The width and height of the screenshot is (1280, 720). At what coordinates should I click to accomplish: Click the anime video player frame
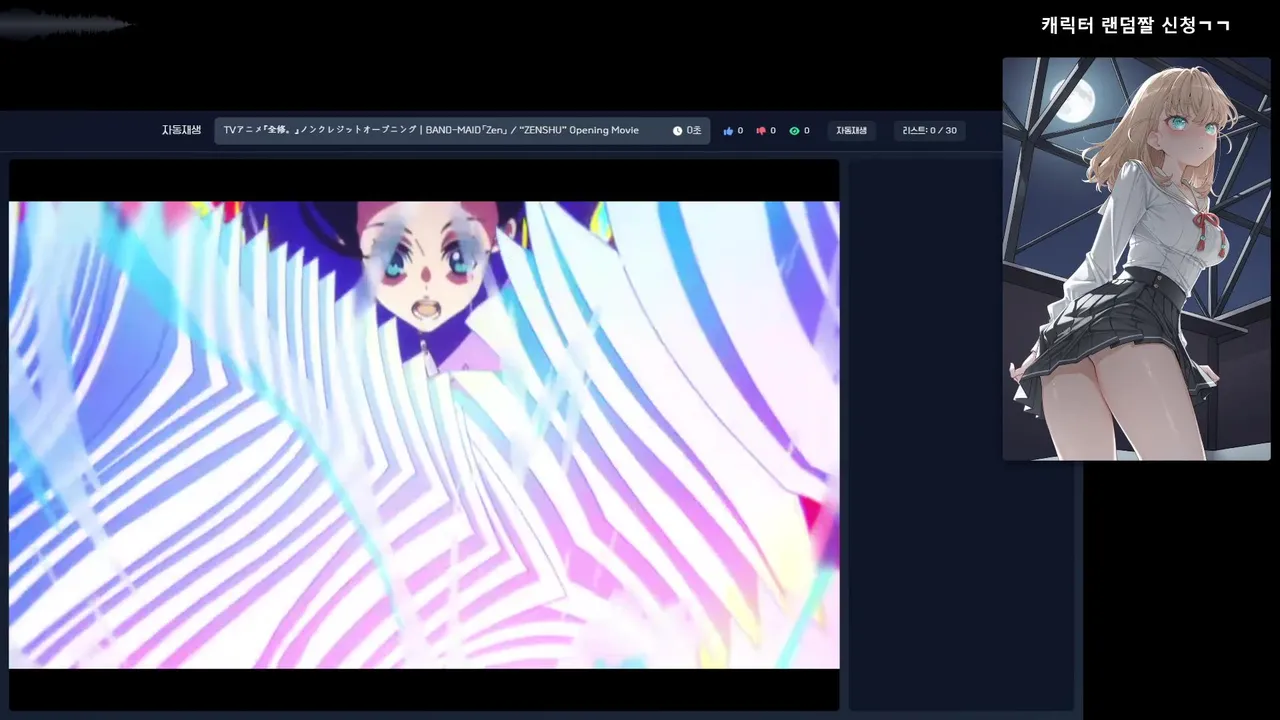(424, 435)
